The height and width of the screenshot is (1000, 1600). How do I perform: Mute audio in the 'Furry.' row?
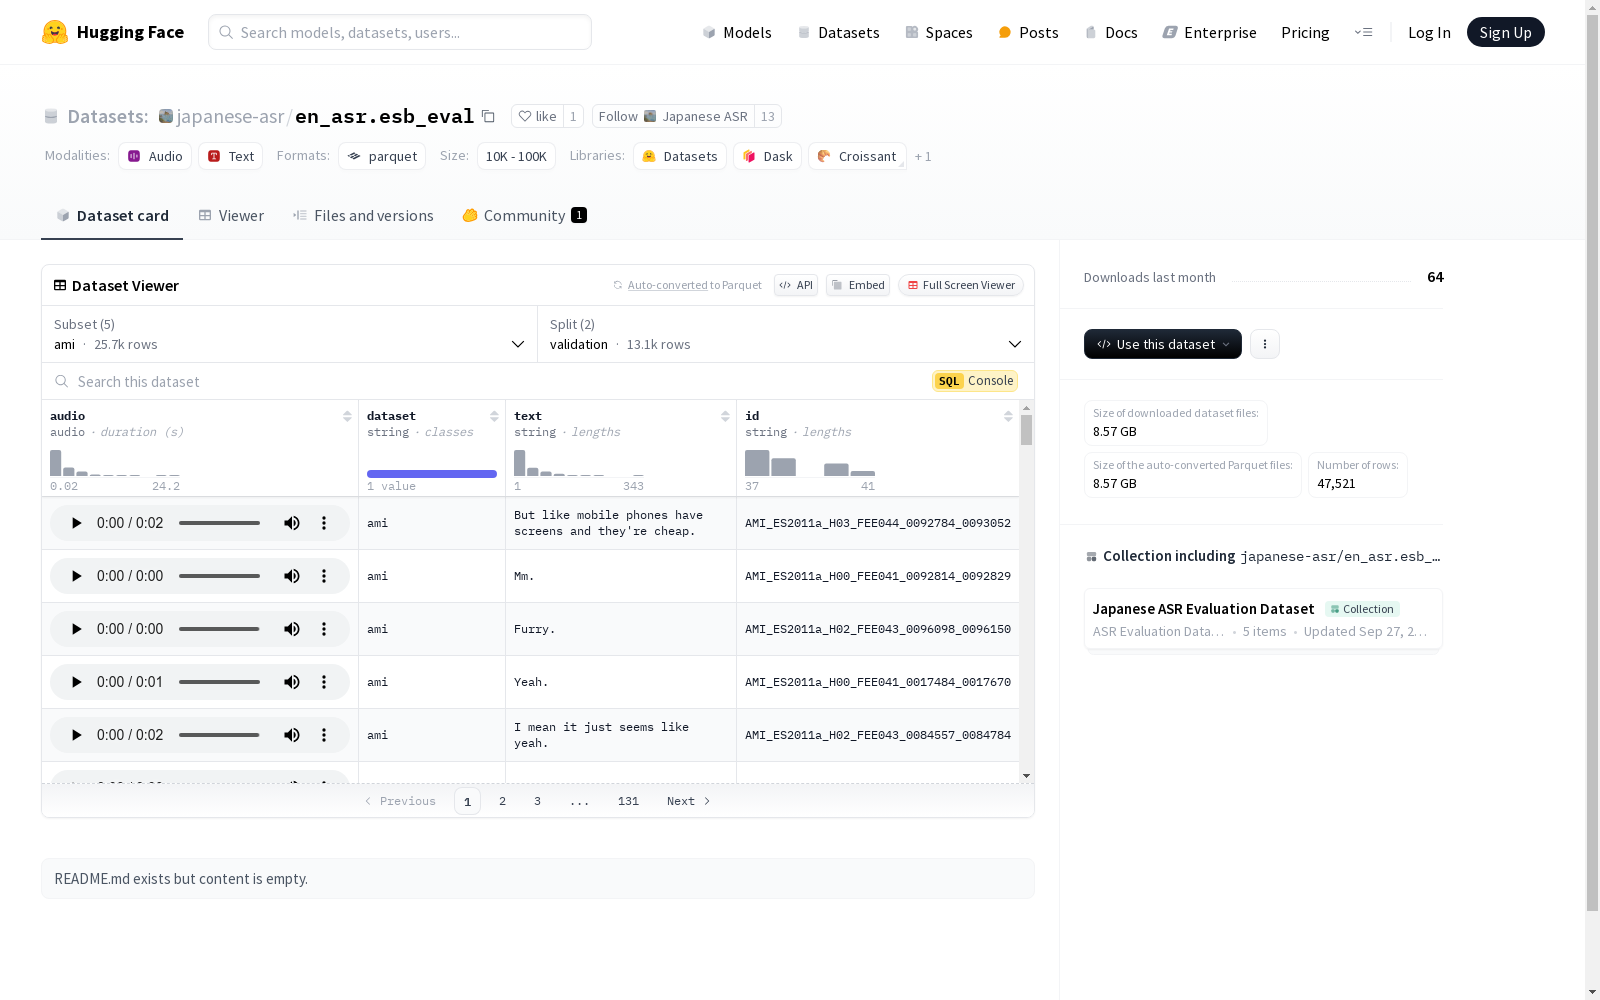[x=292, y=629]
